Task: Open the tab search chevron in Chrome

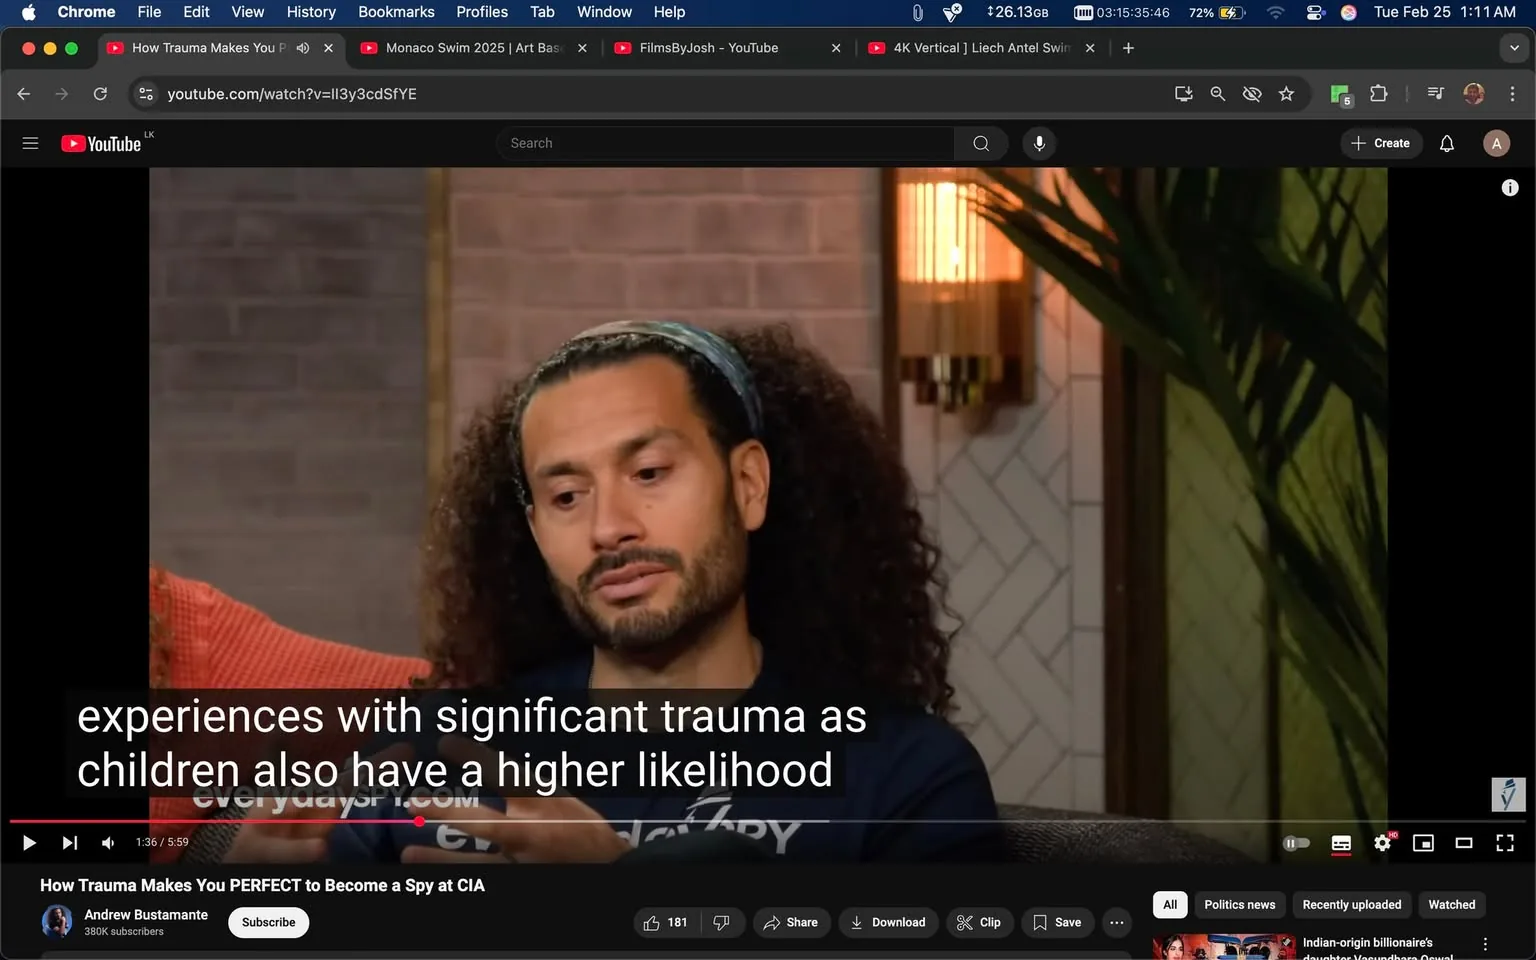Action: point(1513,47)
